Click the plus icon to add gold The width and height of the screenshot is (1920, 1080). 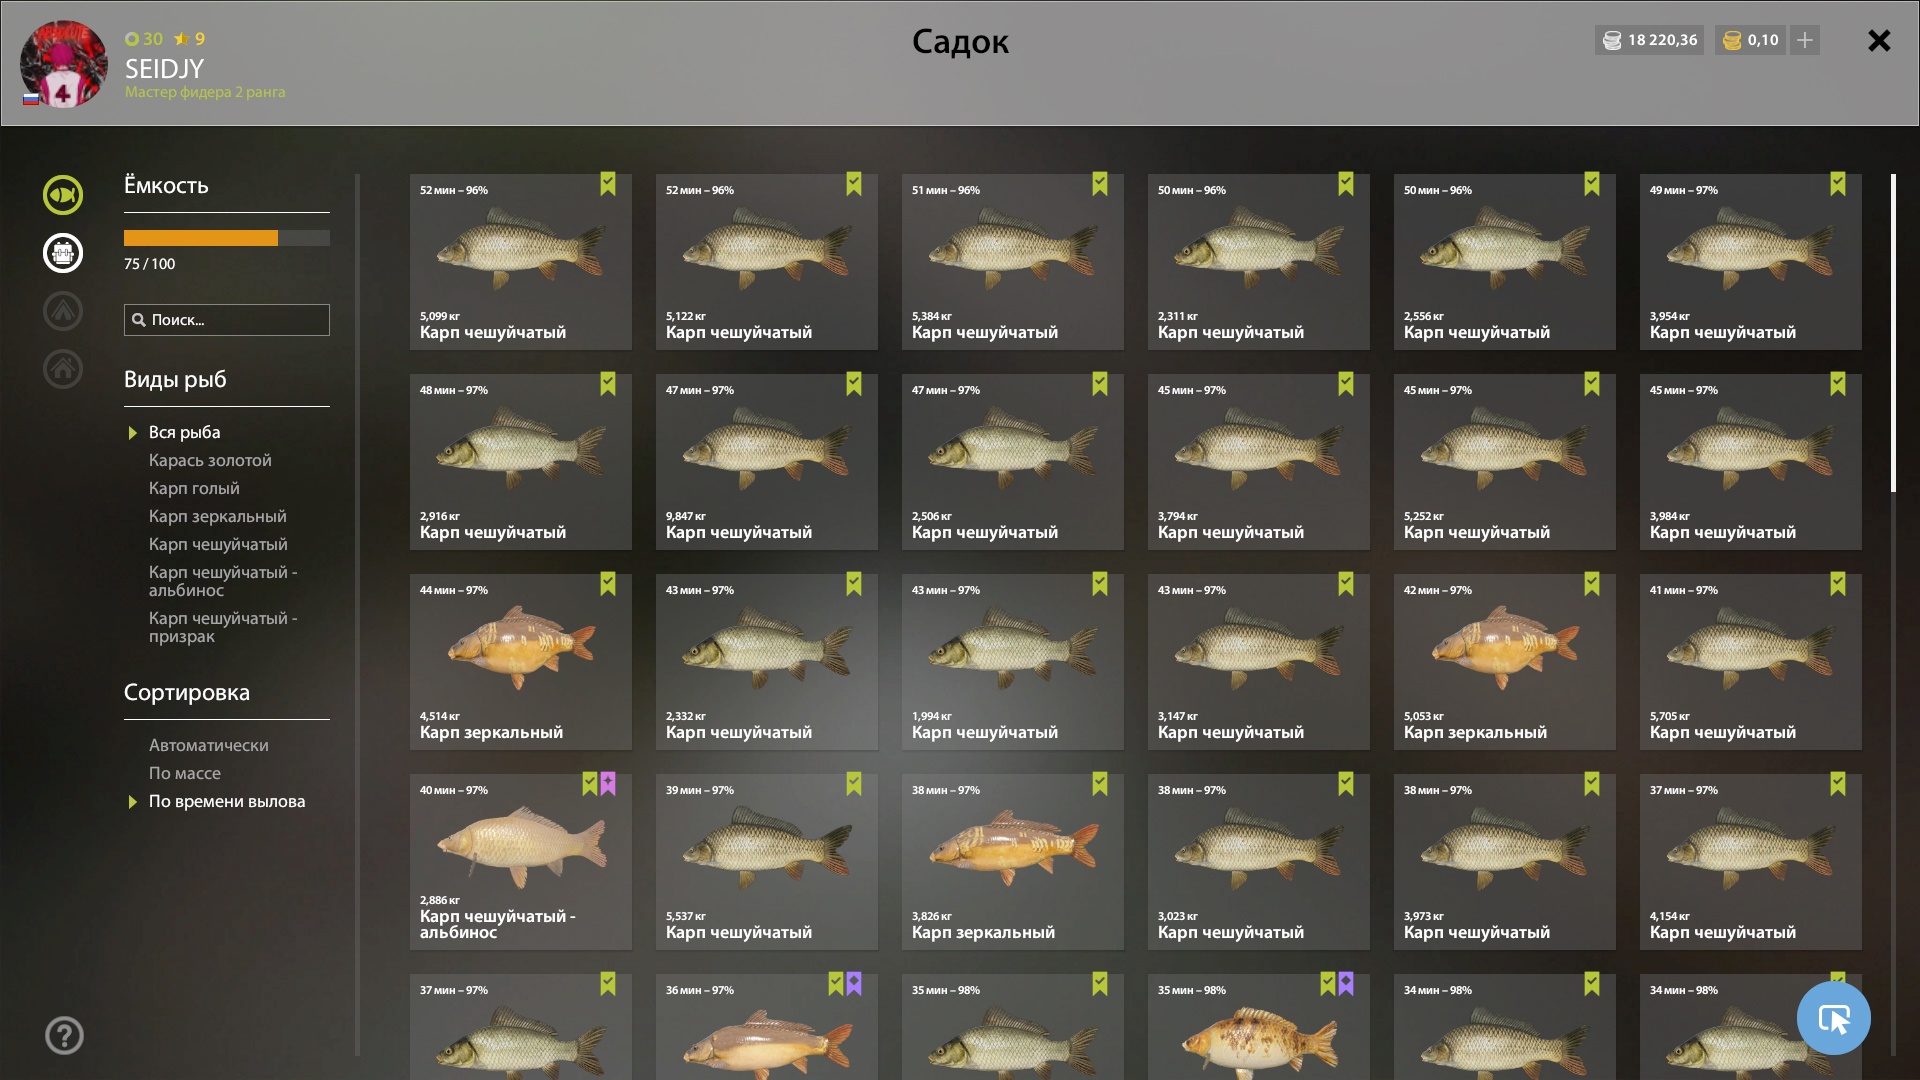(x=1805, y=40)
